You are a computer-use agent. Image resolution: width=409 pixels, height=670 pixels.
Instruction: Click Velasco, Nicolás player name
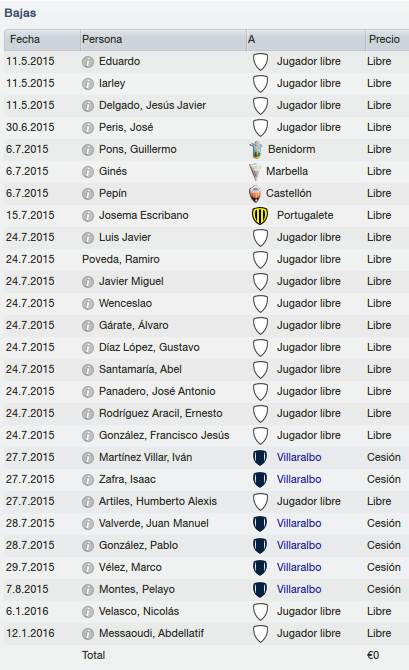pos(139,611)
